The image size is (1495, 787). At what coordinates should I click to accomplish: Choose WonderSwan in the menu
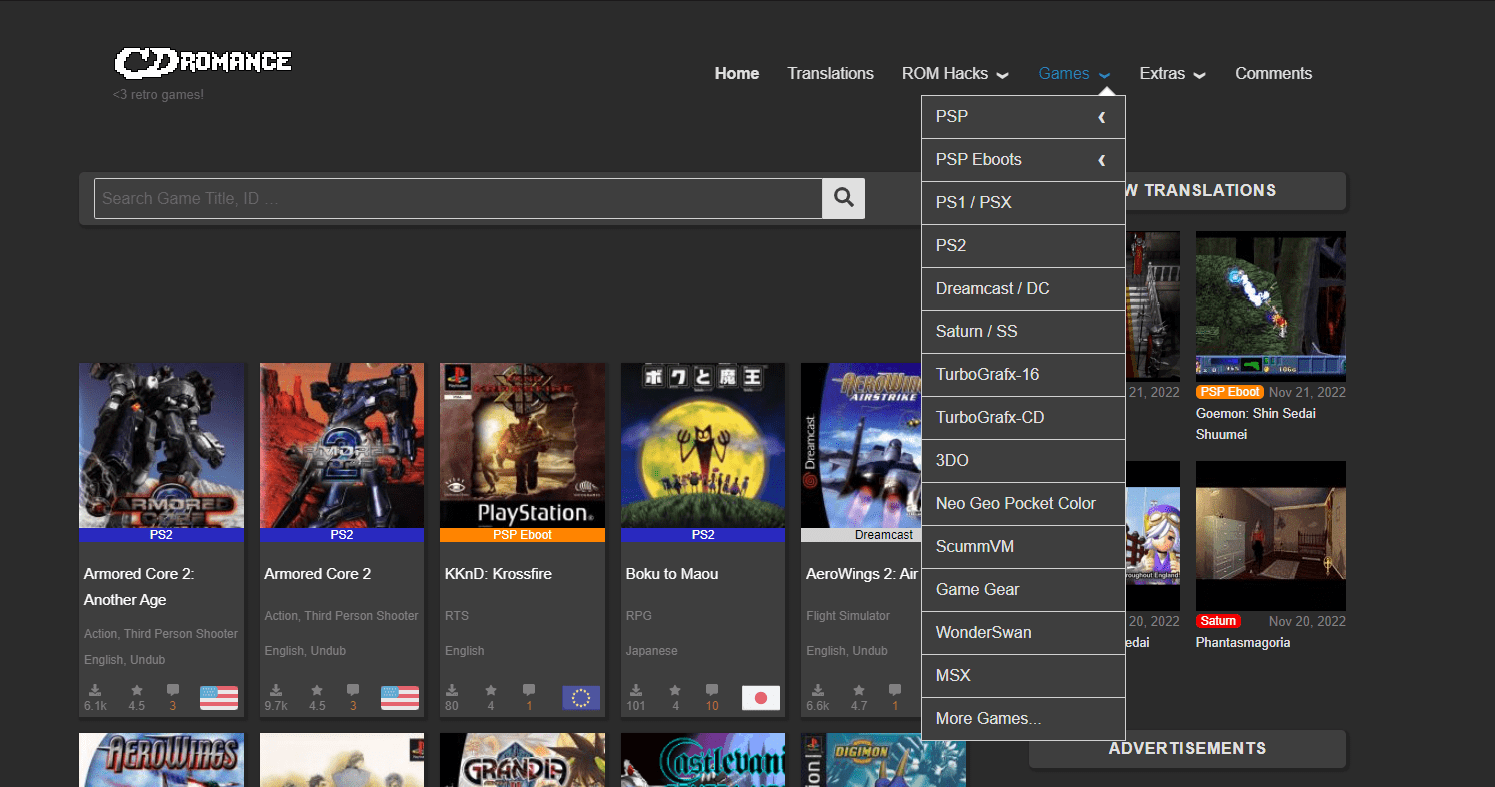click(x=1023, y=632)
